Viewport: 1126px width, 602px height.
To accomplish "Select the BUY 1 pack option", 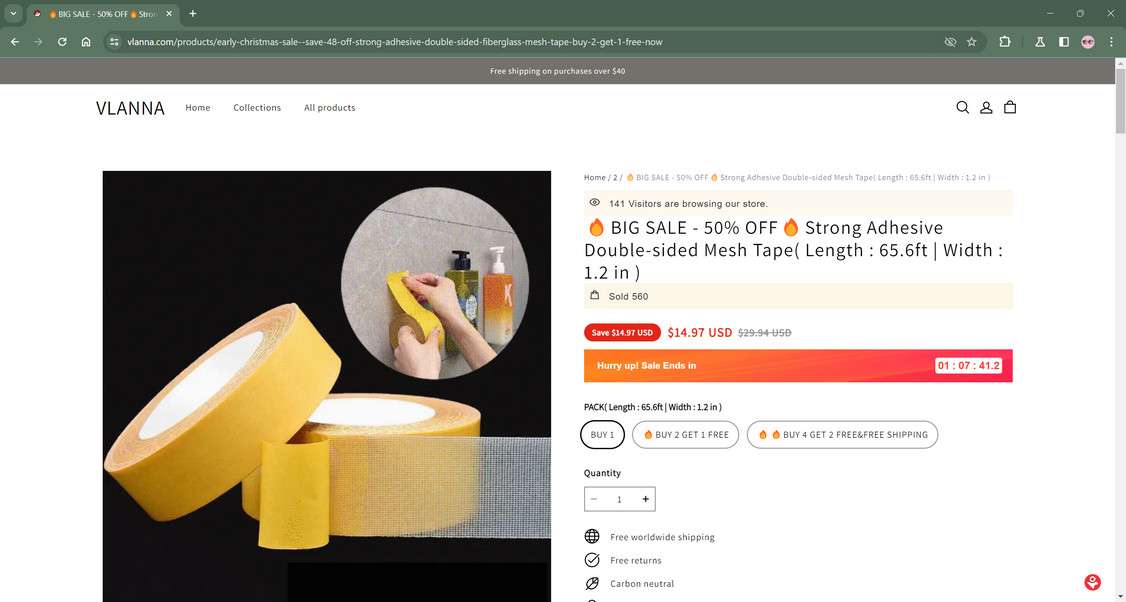I will tap(602, 434).
